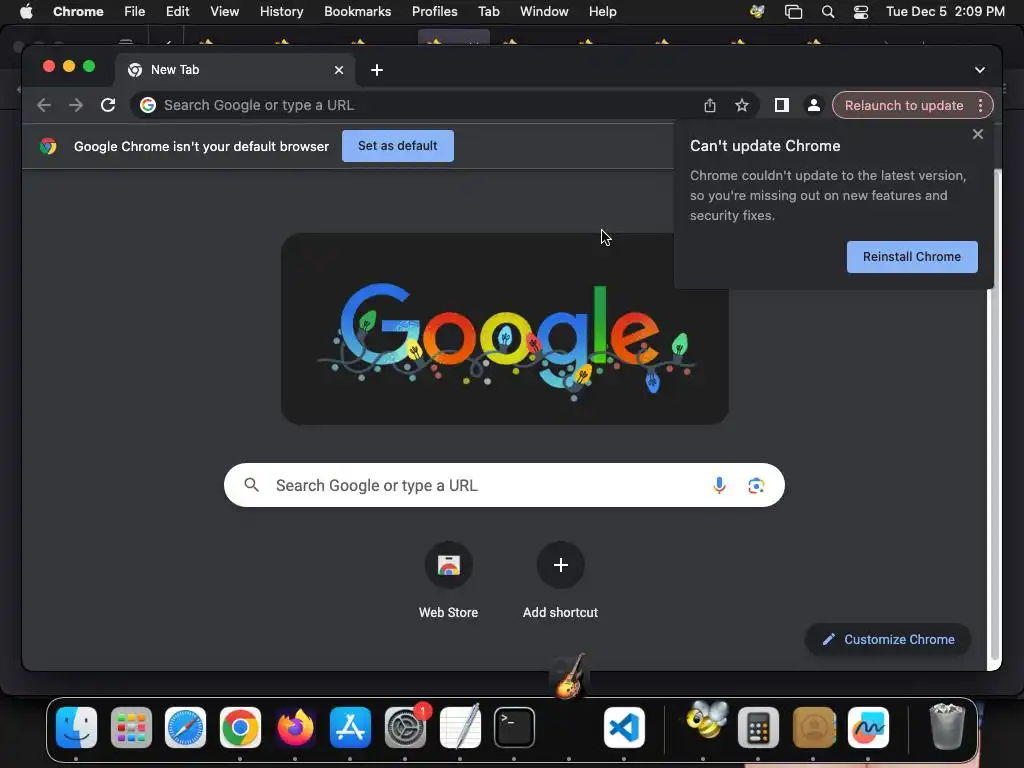This screenshot has width=1024, height=768.
Task: Go forward with the forward arrow
Action: click(76, 105)
